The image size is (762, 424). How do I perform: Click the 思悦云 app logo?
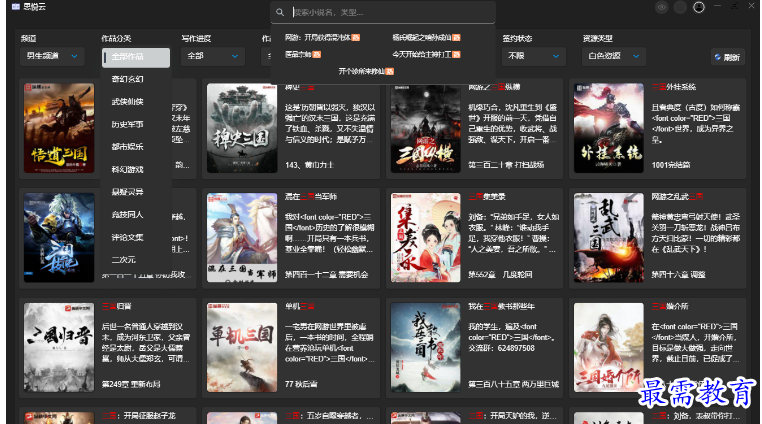pos(16,7)
